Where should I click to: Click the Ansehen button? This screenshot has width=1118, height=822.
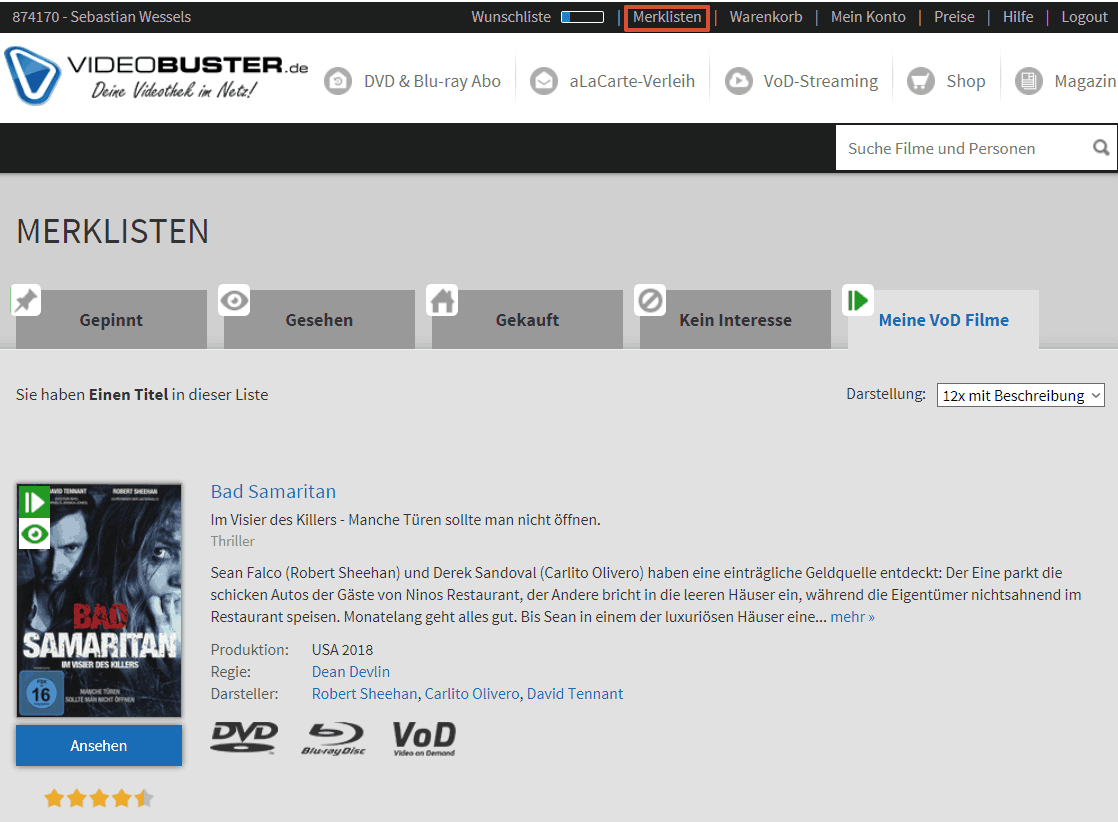(x=99, y=746)
